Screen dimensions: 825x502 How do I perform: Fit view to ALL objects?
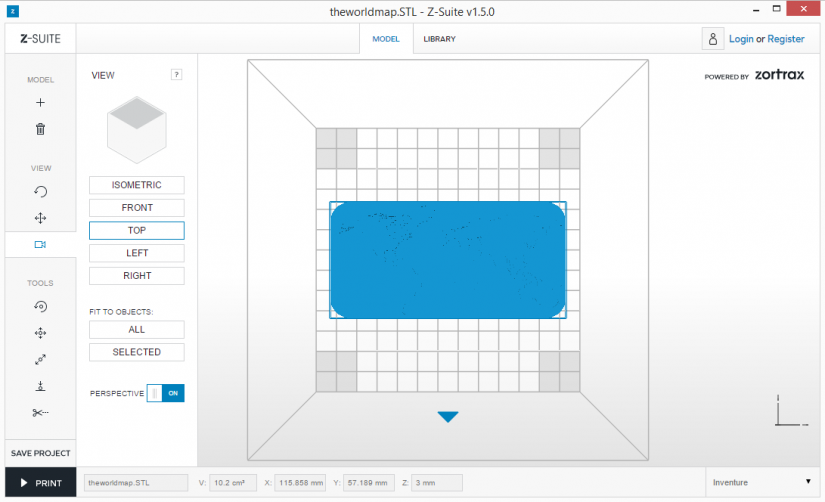point(137,329)
